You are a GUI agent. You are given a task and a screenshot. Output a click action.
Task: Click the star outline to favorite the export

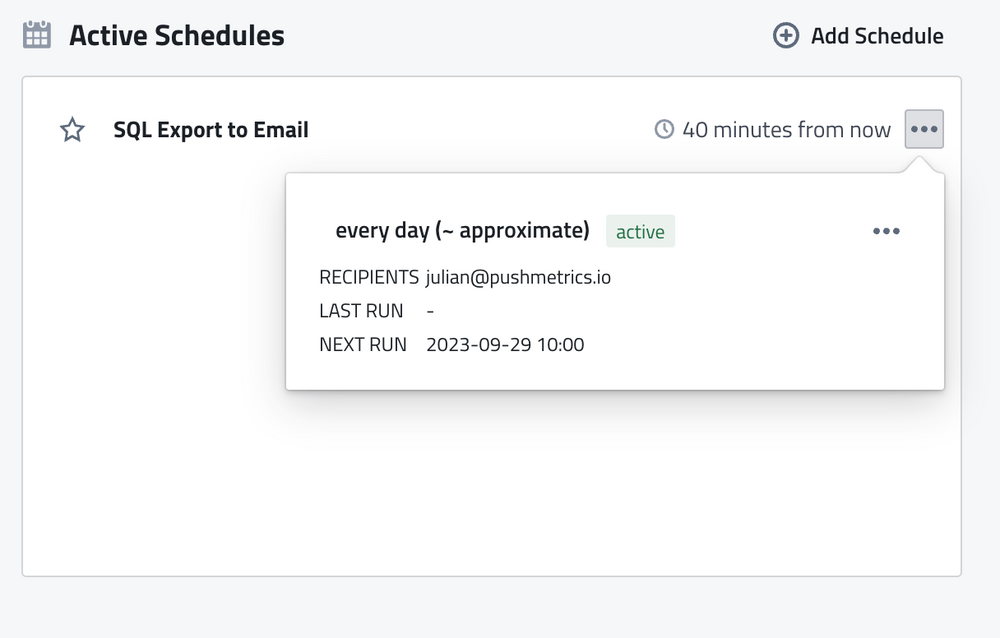click(71, 129)
